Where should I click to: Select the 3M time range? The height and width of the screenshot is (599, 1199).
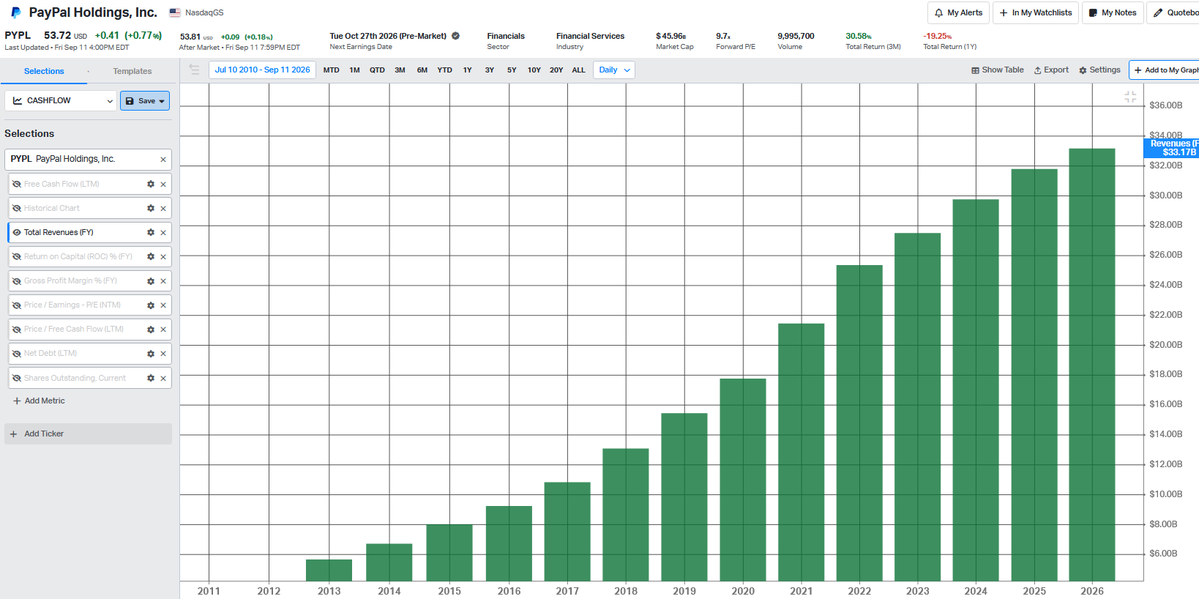[x=400, y=70]
